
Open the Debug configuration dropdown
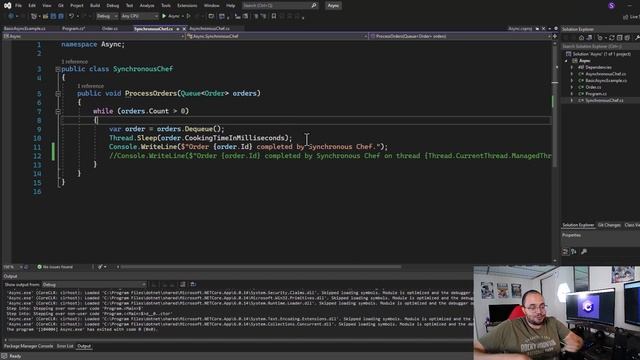pos(107,16)
